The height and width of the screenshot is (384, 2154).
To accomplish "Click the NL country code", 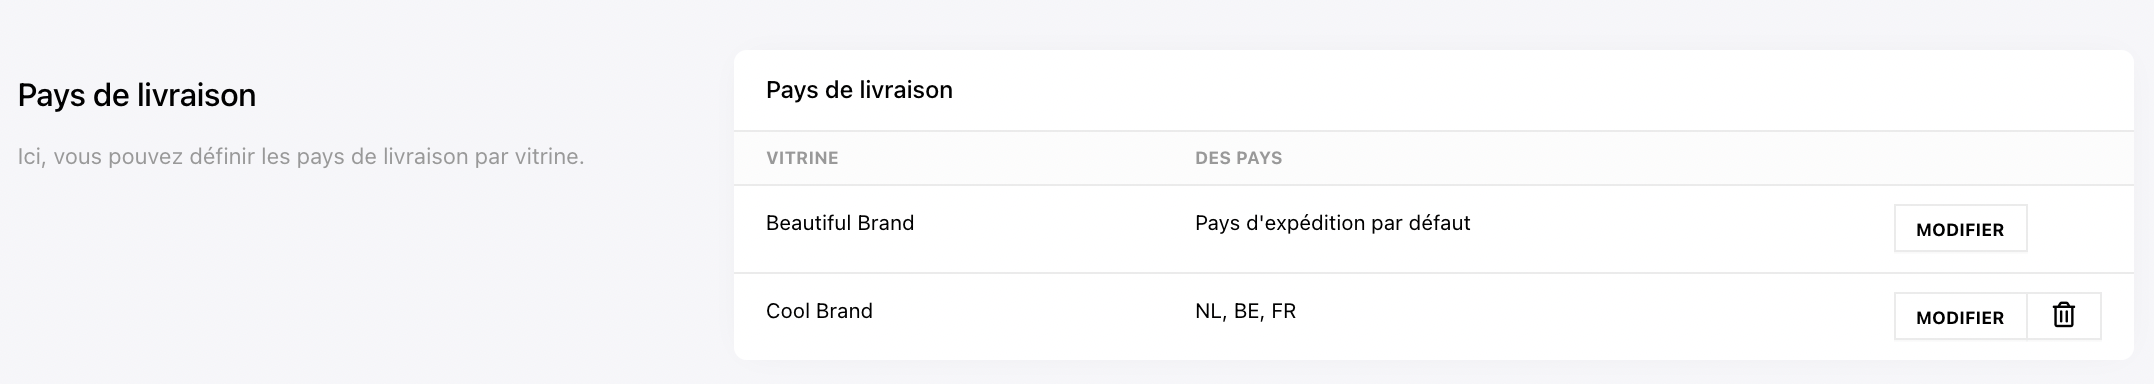I will 1208,311.
